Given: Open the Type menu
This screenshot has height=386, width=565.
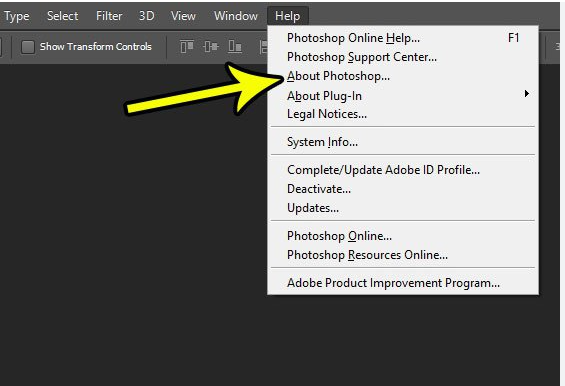Looking at the screenshot, I should 17,16.
